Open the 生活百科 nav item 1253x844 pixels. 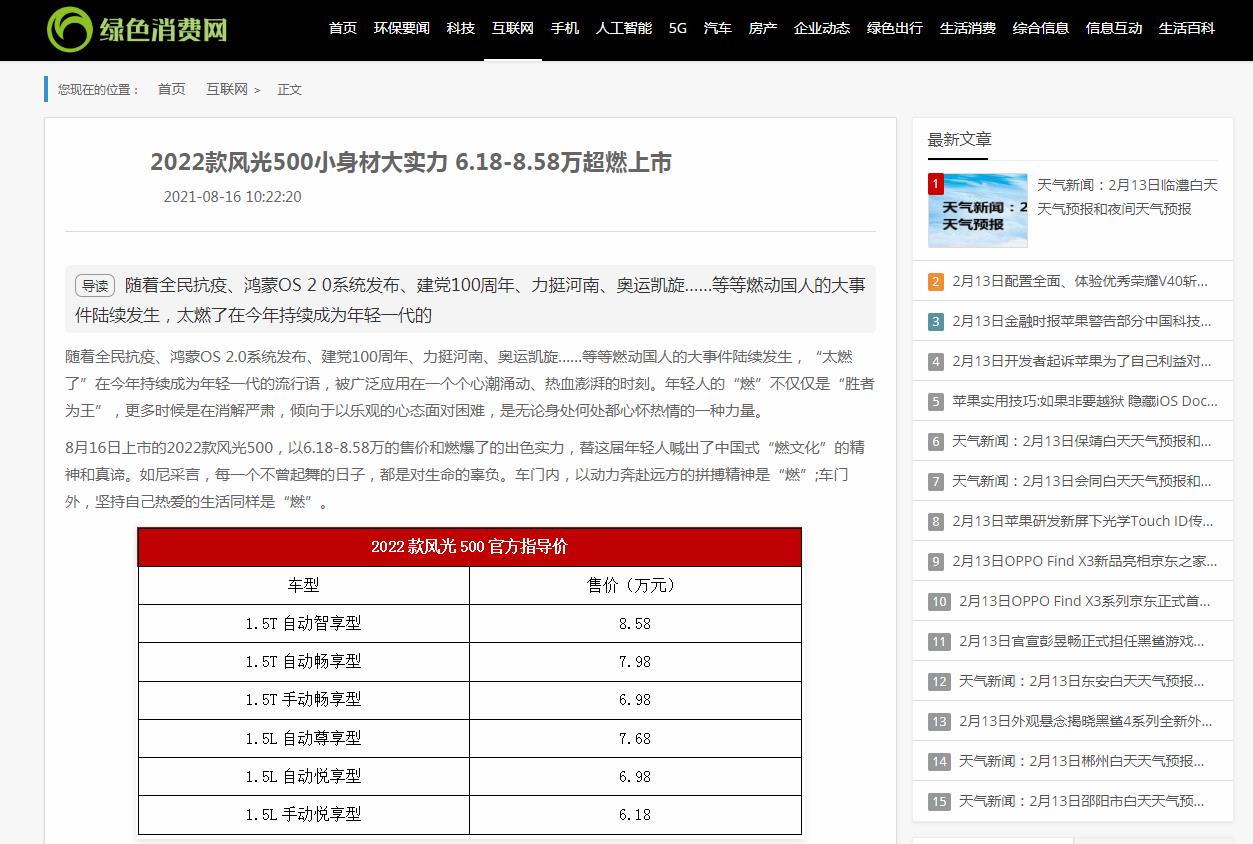pos(1187,28)
